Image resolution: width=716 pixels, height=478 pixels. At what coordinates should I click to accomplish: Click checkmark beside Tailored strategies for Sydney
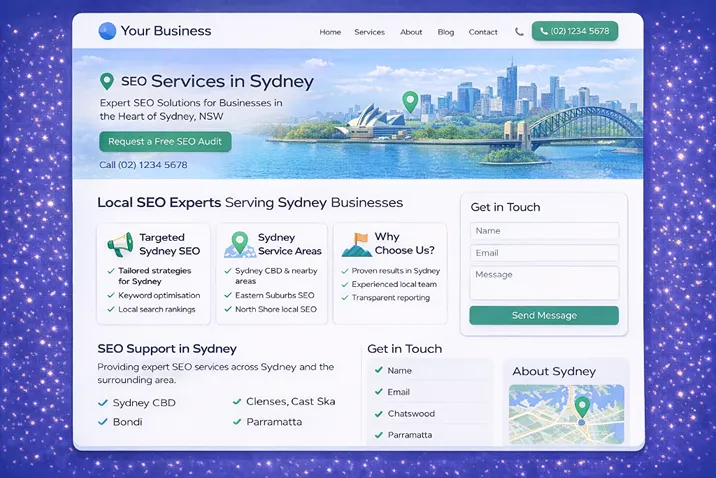point(111,271)
